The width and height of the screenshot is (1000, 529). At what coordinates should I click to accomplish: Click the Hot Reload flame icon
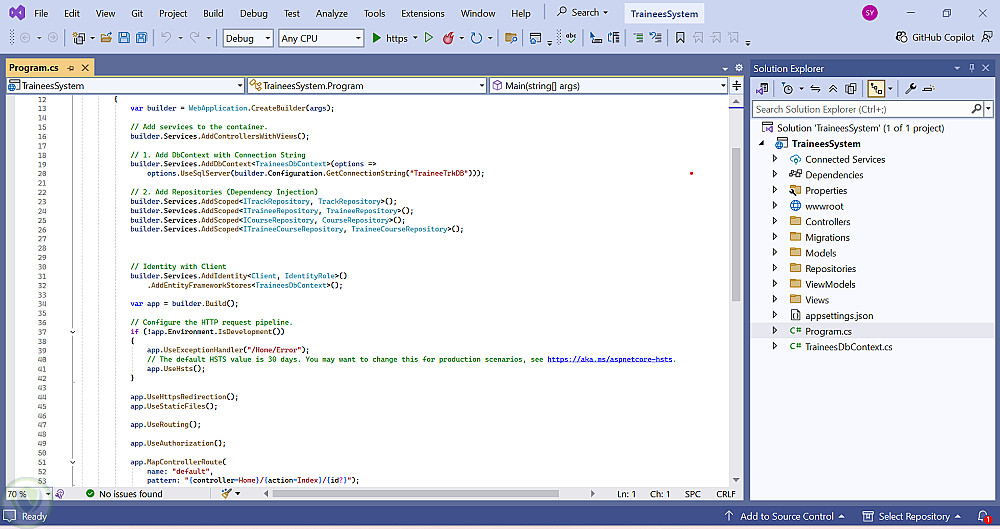pyautogui.click(x=448, y=38)
